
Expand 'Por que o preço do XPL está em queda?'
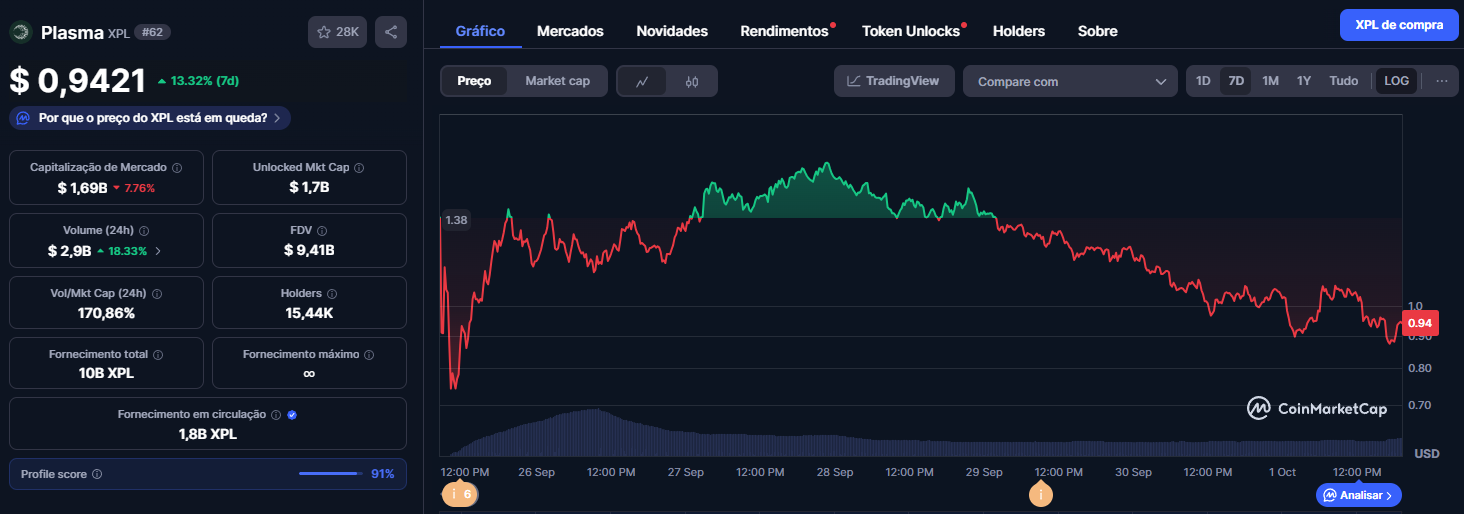[150, 118]
